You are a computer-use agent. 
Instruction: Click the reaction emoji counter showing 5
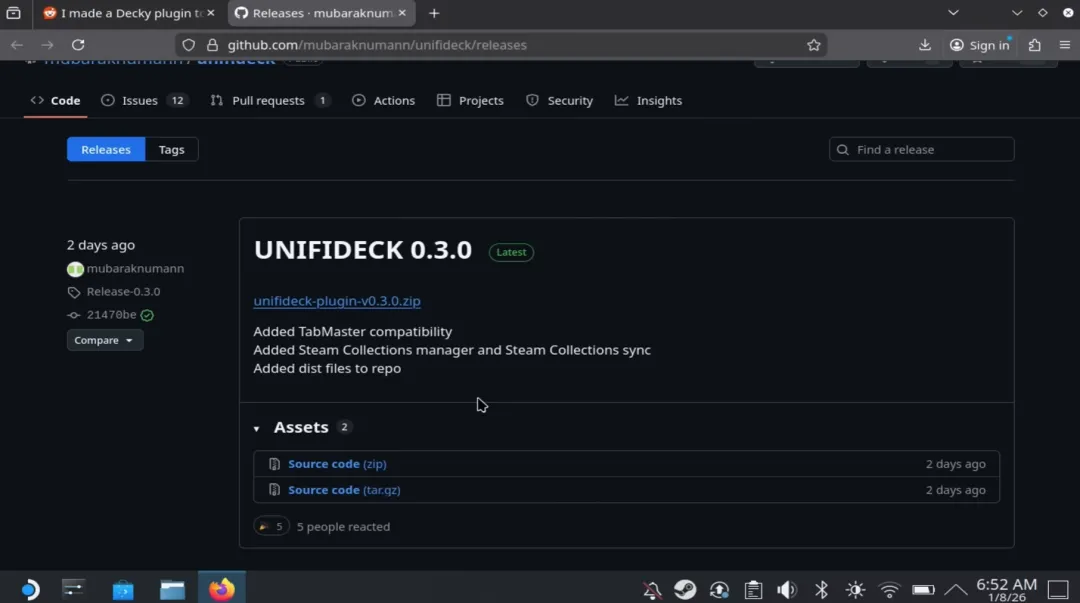271,527
